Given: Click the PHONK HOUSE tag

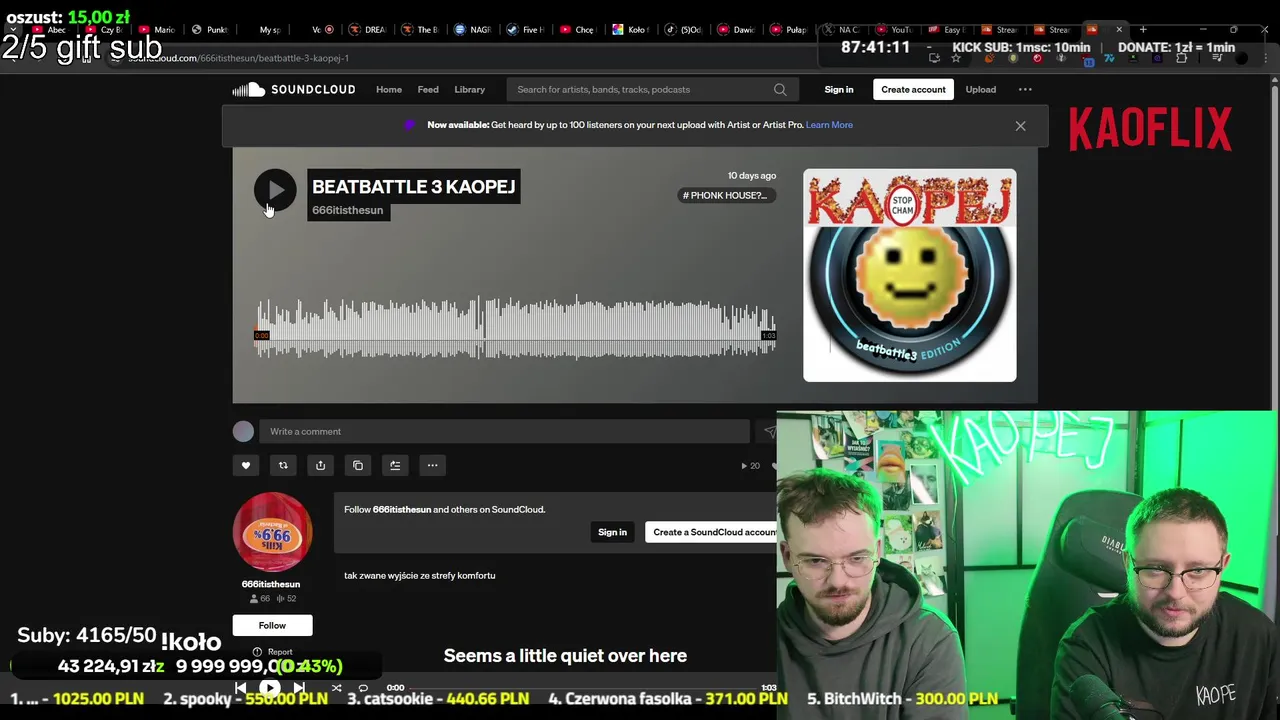Looking at the screenshot, I should click(725, 195).
